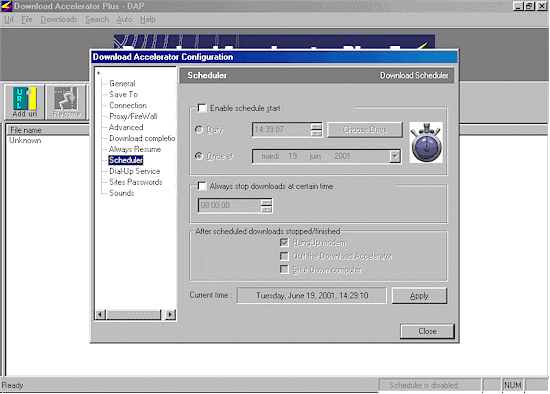550x394 pixels.
Task: Click the Add url toolbar icon
Action: 25,102
